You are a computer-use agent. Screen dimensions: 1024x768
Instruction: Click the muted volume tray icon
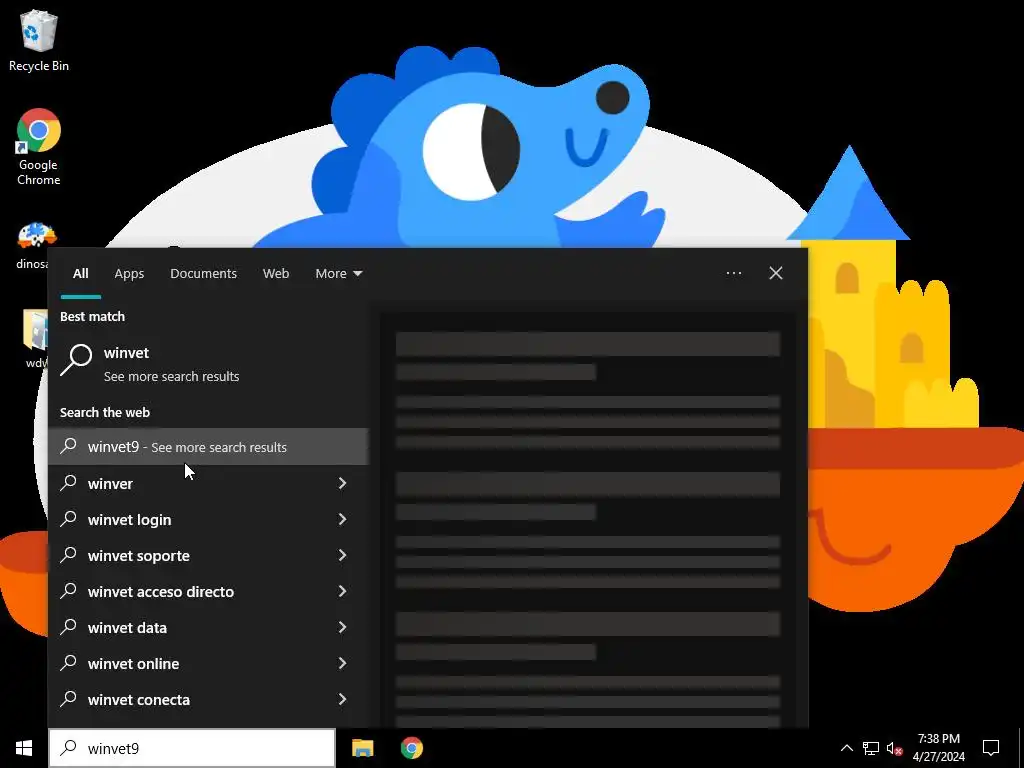(894, 748)
